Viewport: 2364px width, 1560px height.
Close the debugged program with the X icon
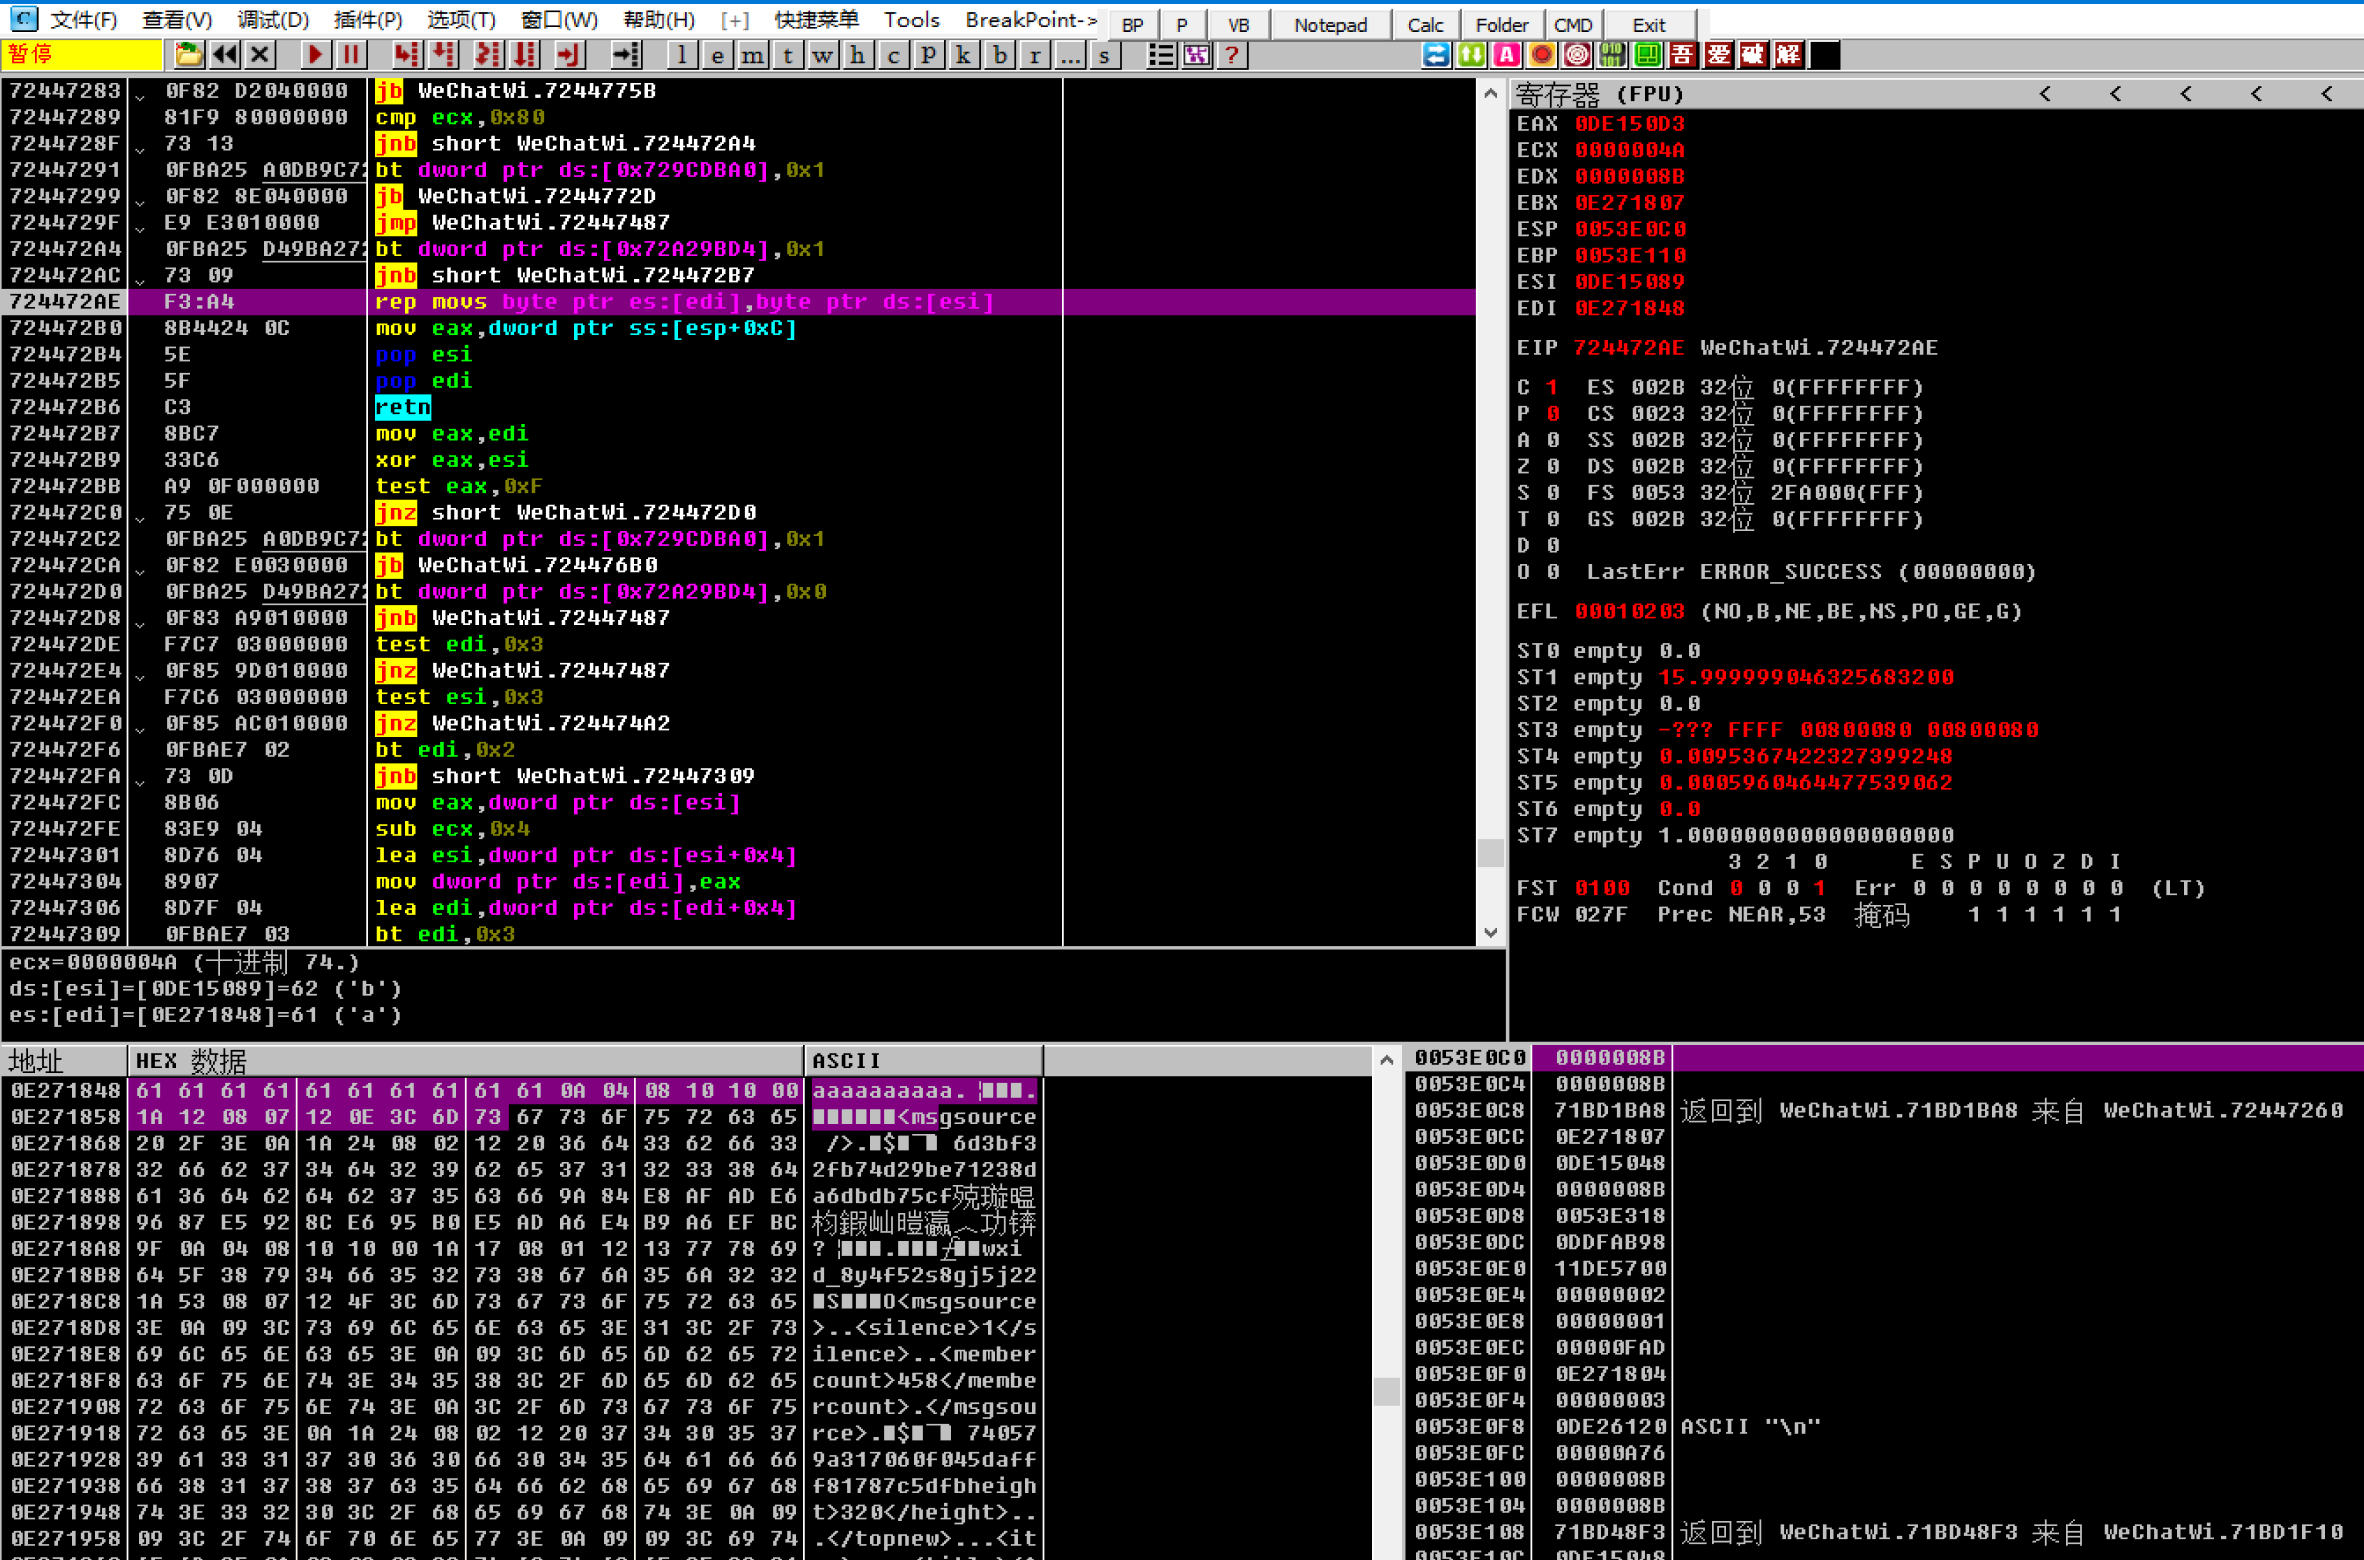coord(260,55)
